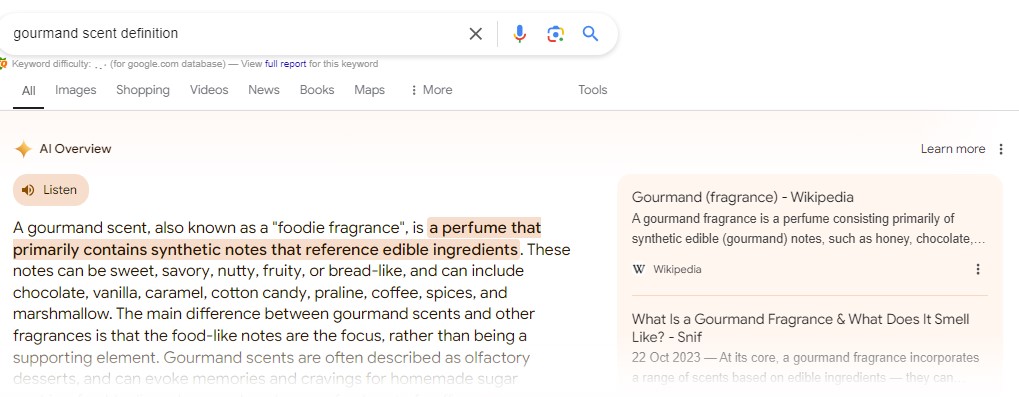Image resolution: width=1019 pixels, height=397 pixels.
Task: Switch to the Shopping tab
Action: tap(143, 90)
